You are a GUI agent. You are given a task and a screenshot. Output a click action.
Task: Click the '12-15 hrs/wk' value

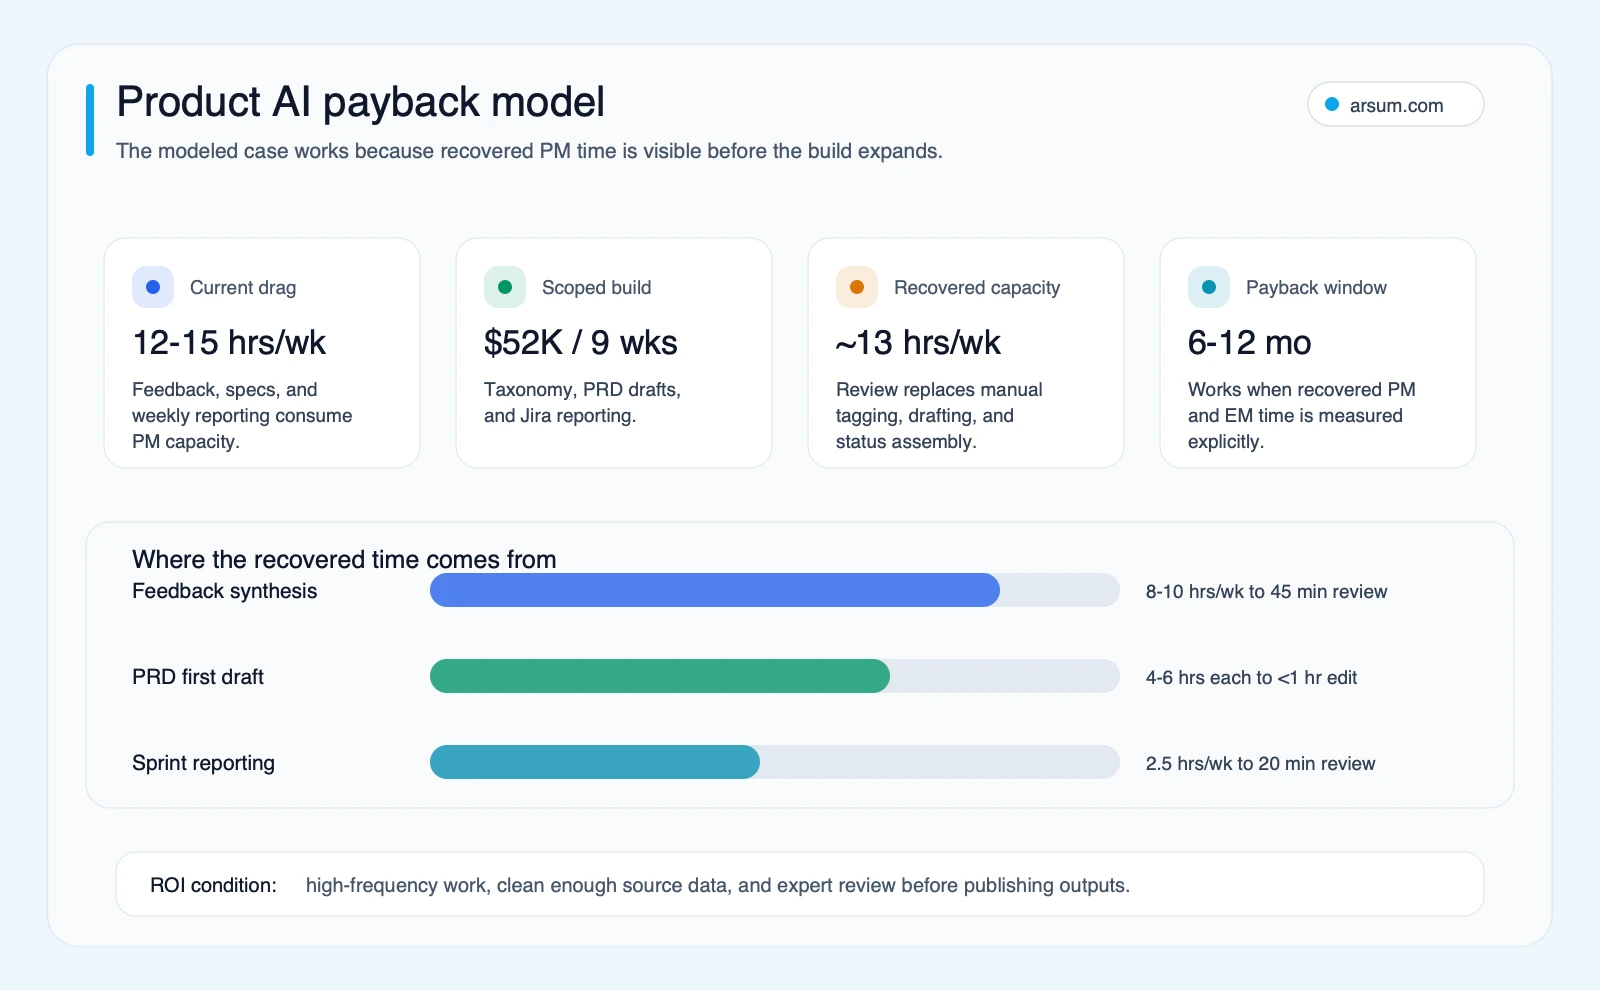click(229, 343)
